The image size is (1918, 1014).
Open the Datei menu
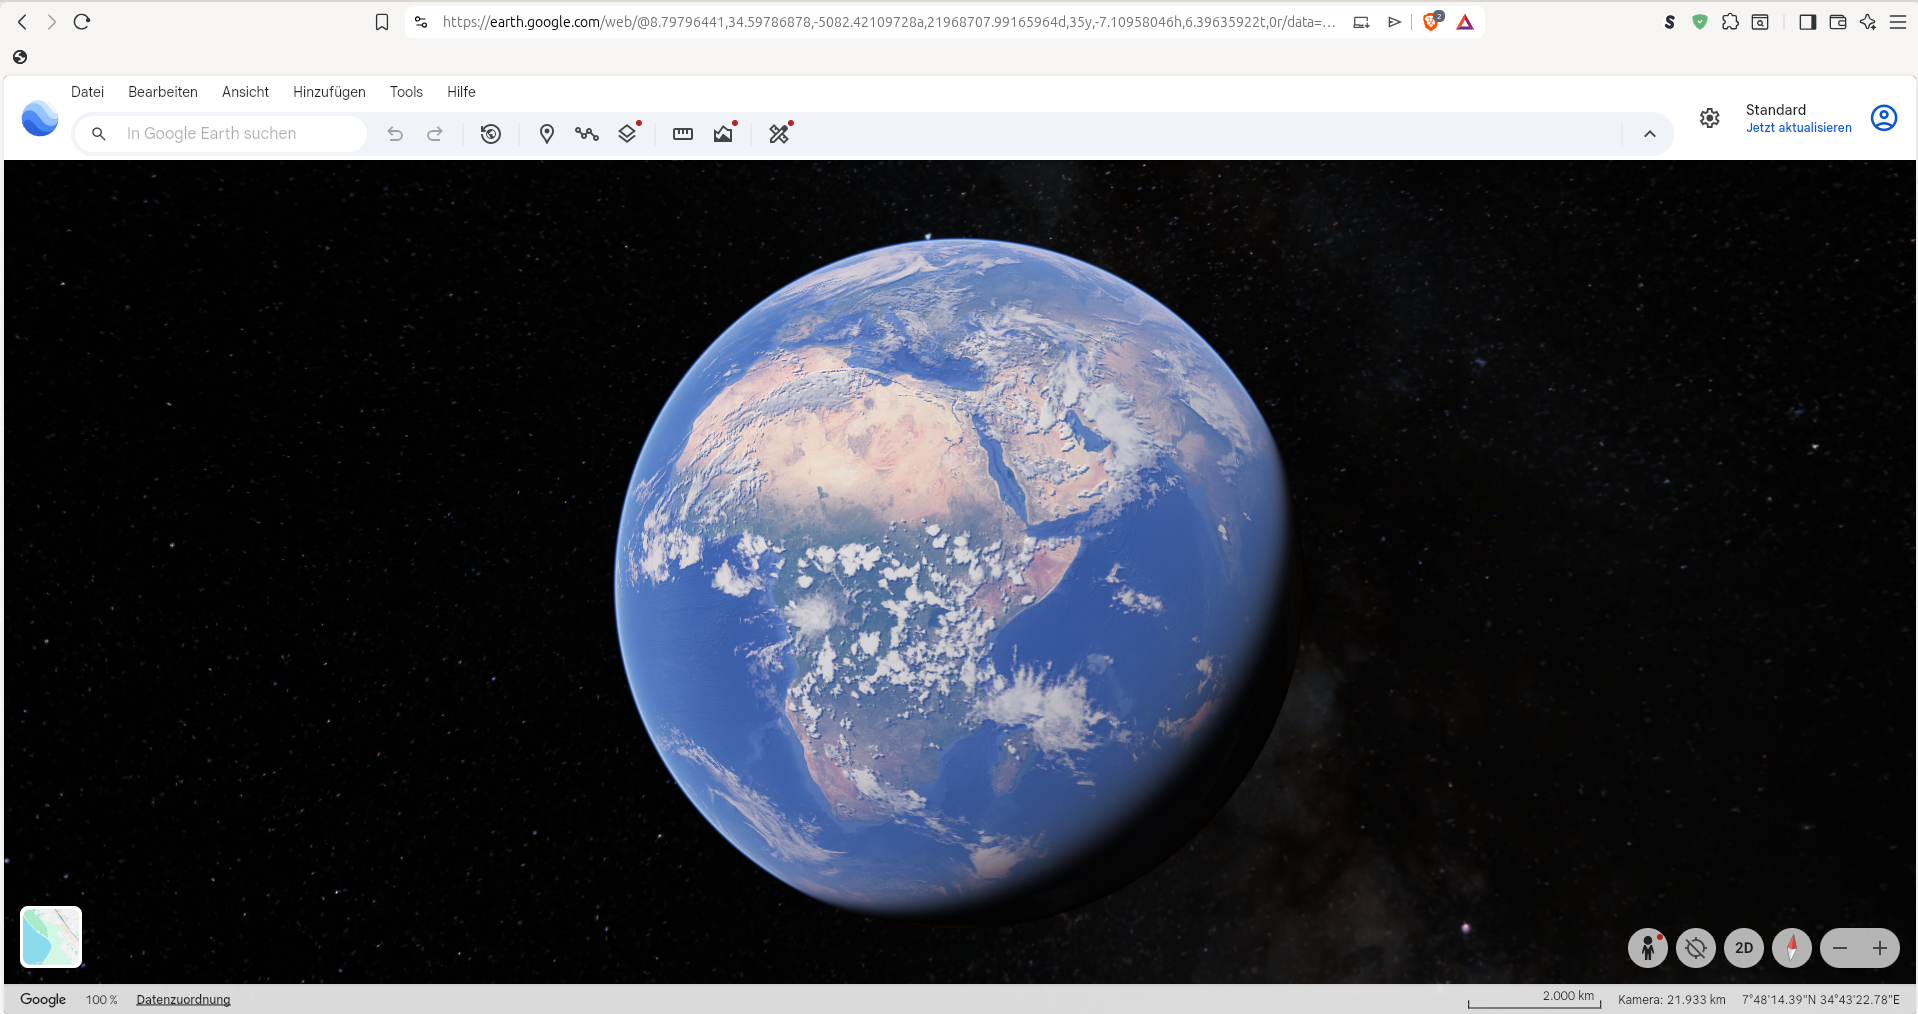point(87,92)
